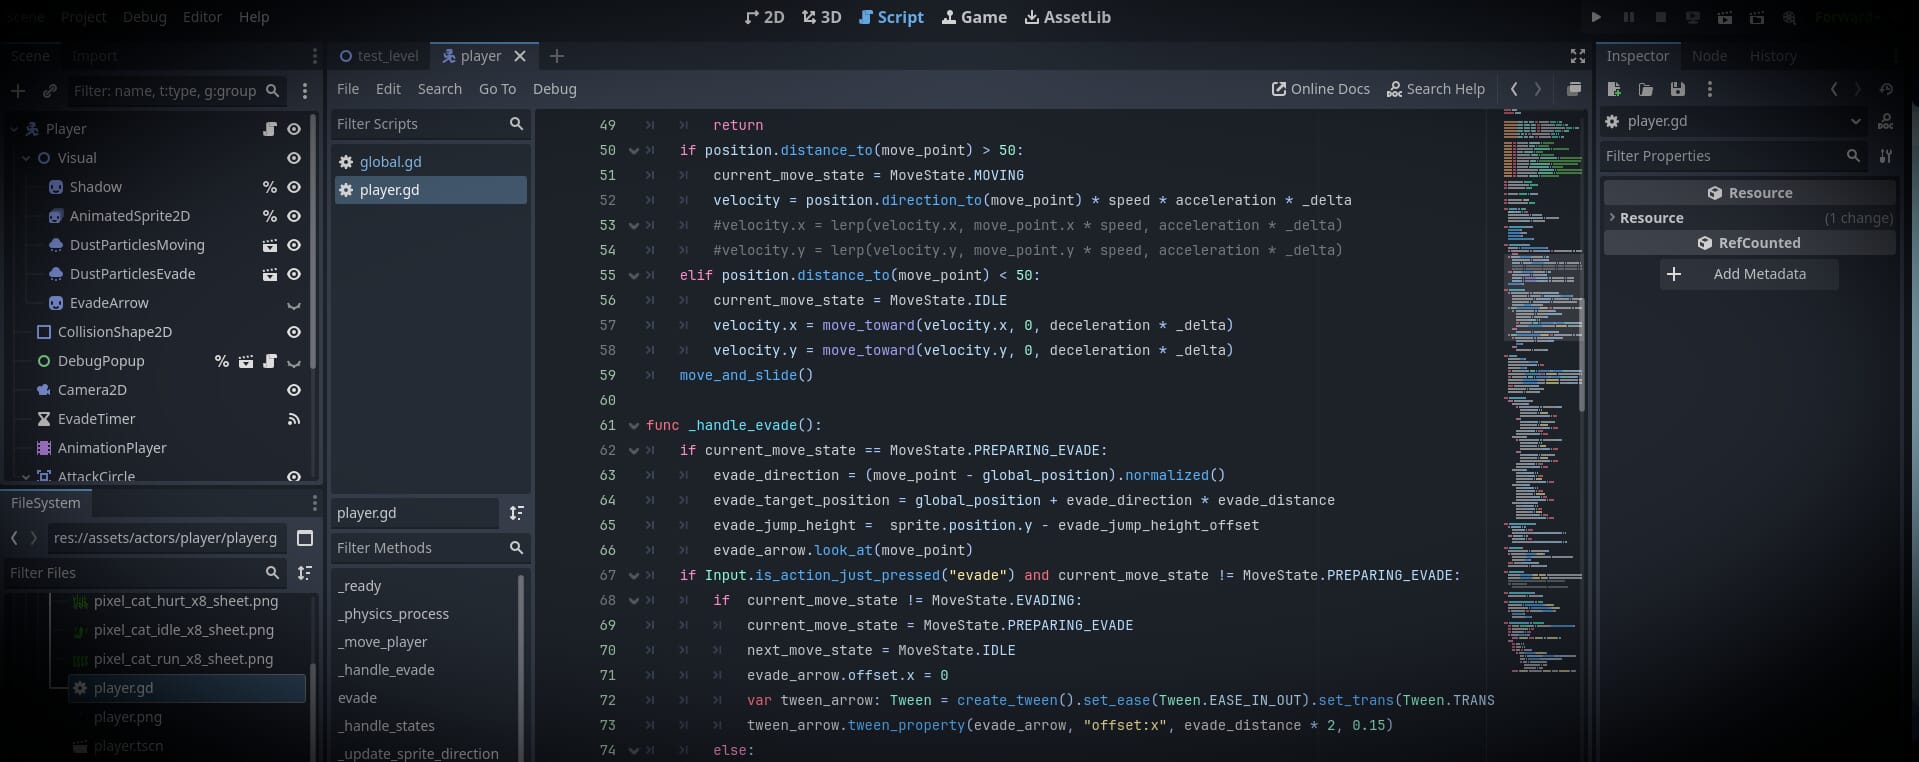Toggle alphabetical sorting of methods list

coord(516,513)
